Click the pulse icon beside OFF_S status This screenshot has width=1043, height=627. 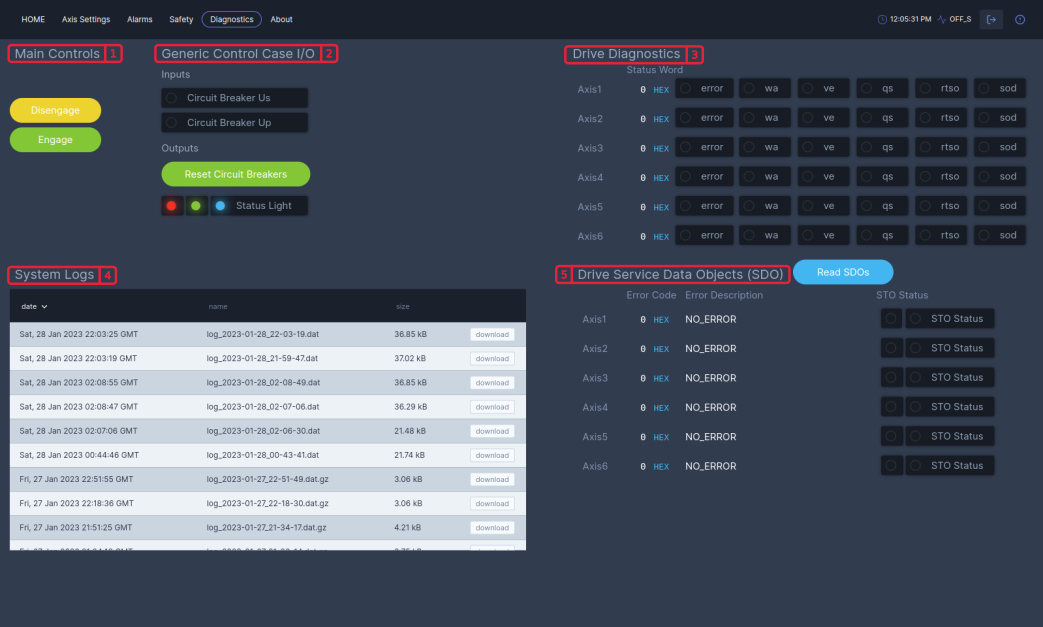coord(941,19)
